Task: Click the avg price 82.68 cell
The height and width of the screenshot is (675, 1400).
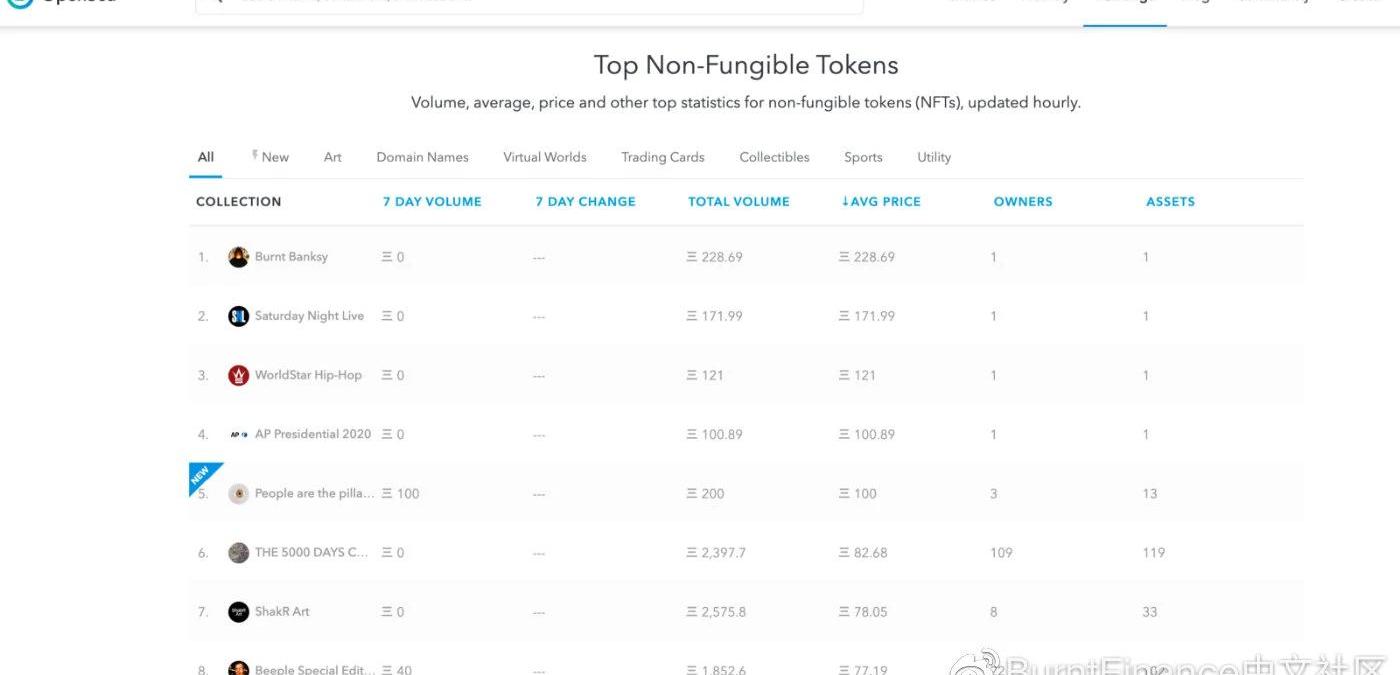Action: [863, 552]
